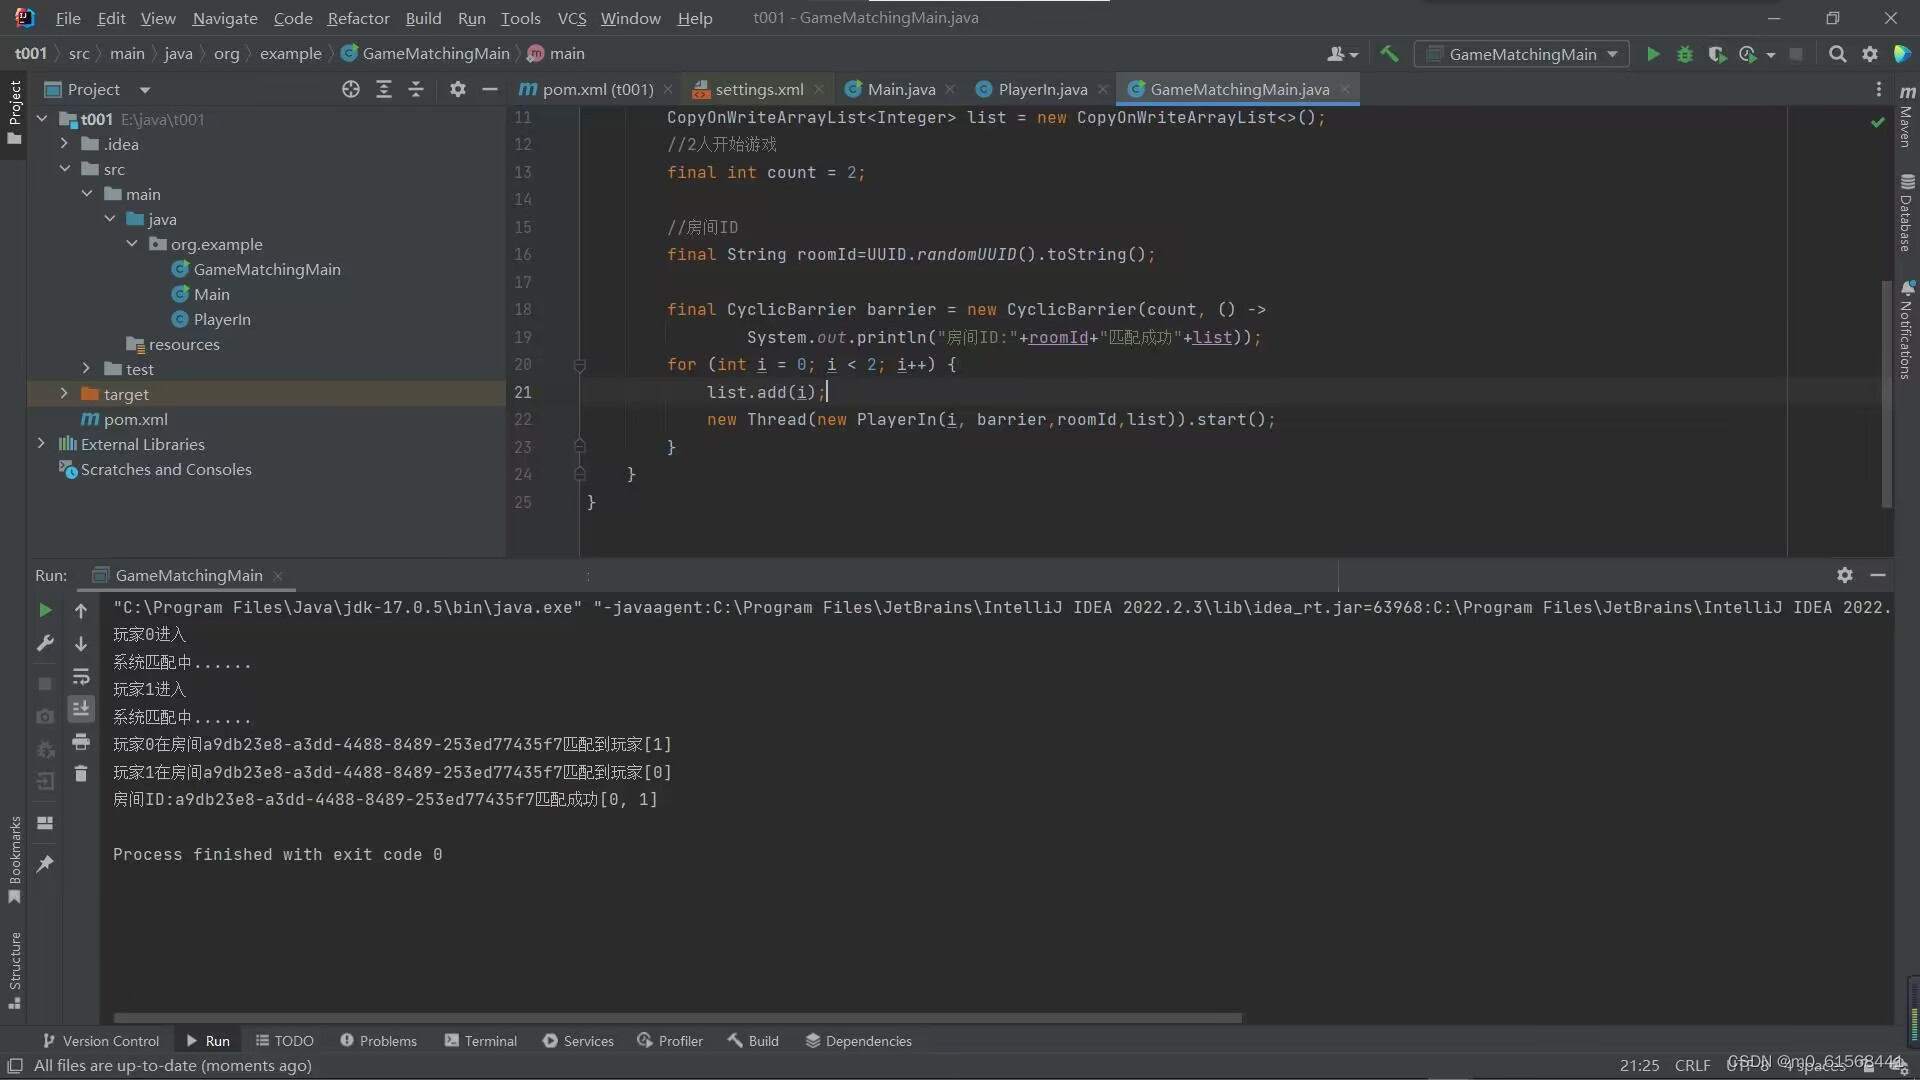Viewport: 1920px width, 1080px height.
Task: Open the Maven tool window
Action: point(1906,116)
